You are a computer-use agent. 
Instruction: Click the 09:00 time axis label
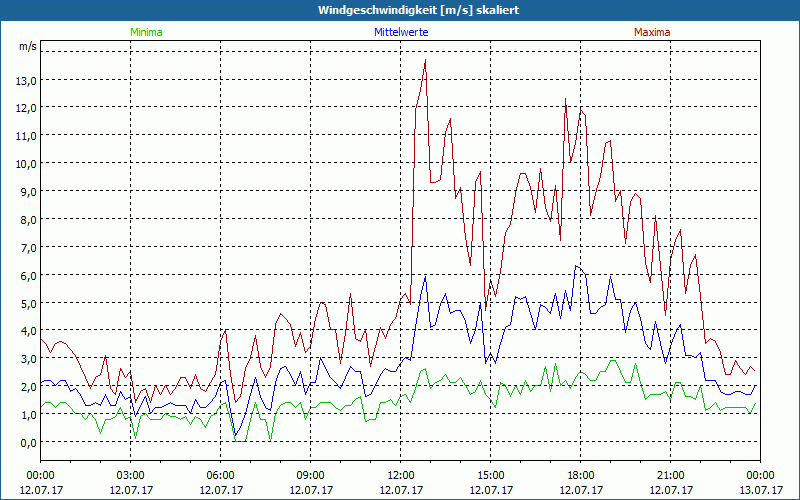pyautogui.click(x=310, y=476)
